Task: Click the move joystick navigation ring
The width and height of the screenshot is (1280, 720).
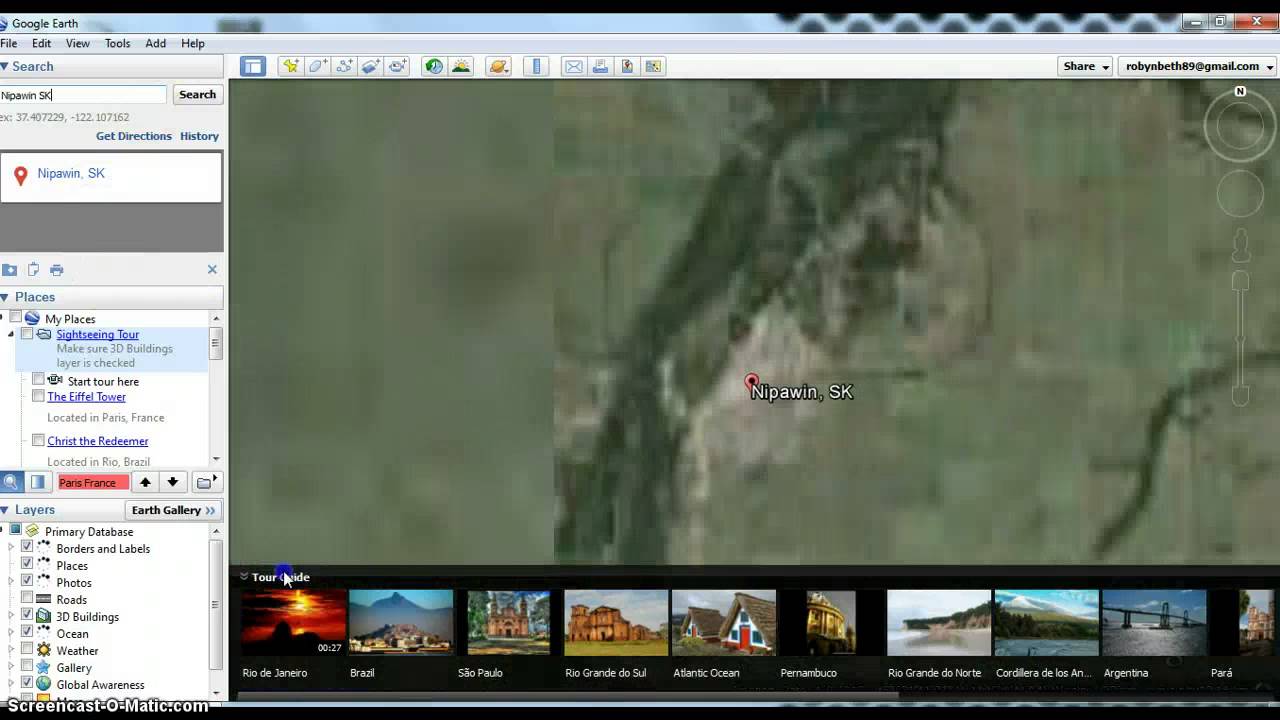Action: pos(1240,194)
